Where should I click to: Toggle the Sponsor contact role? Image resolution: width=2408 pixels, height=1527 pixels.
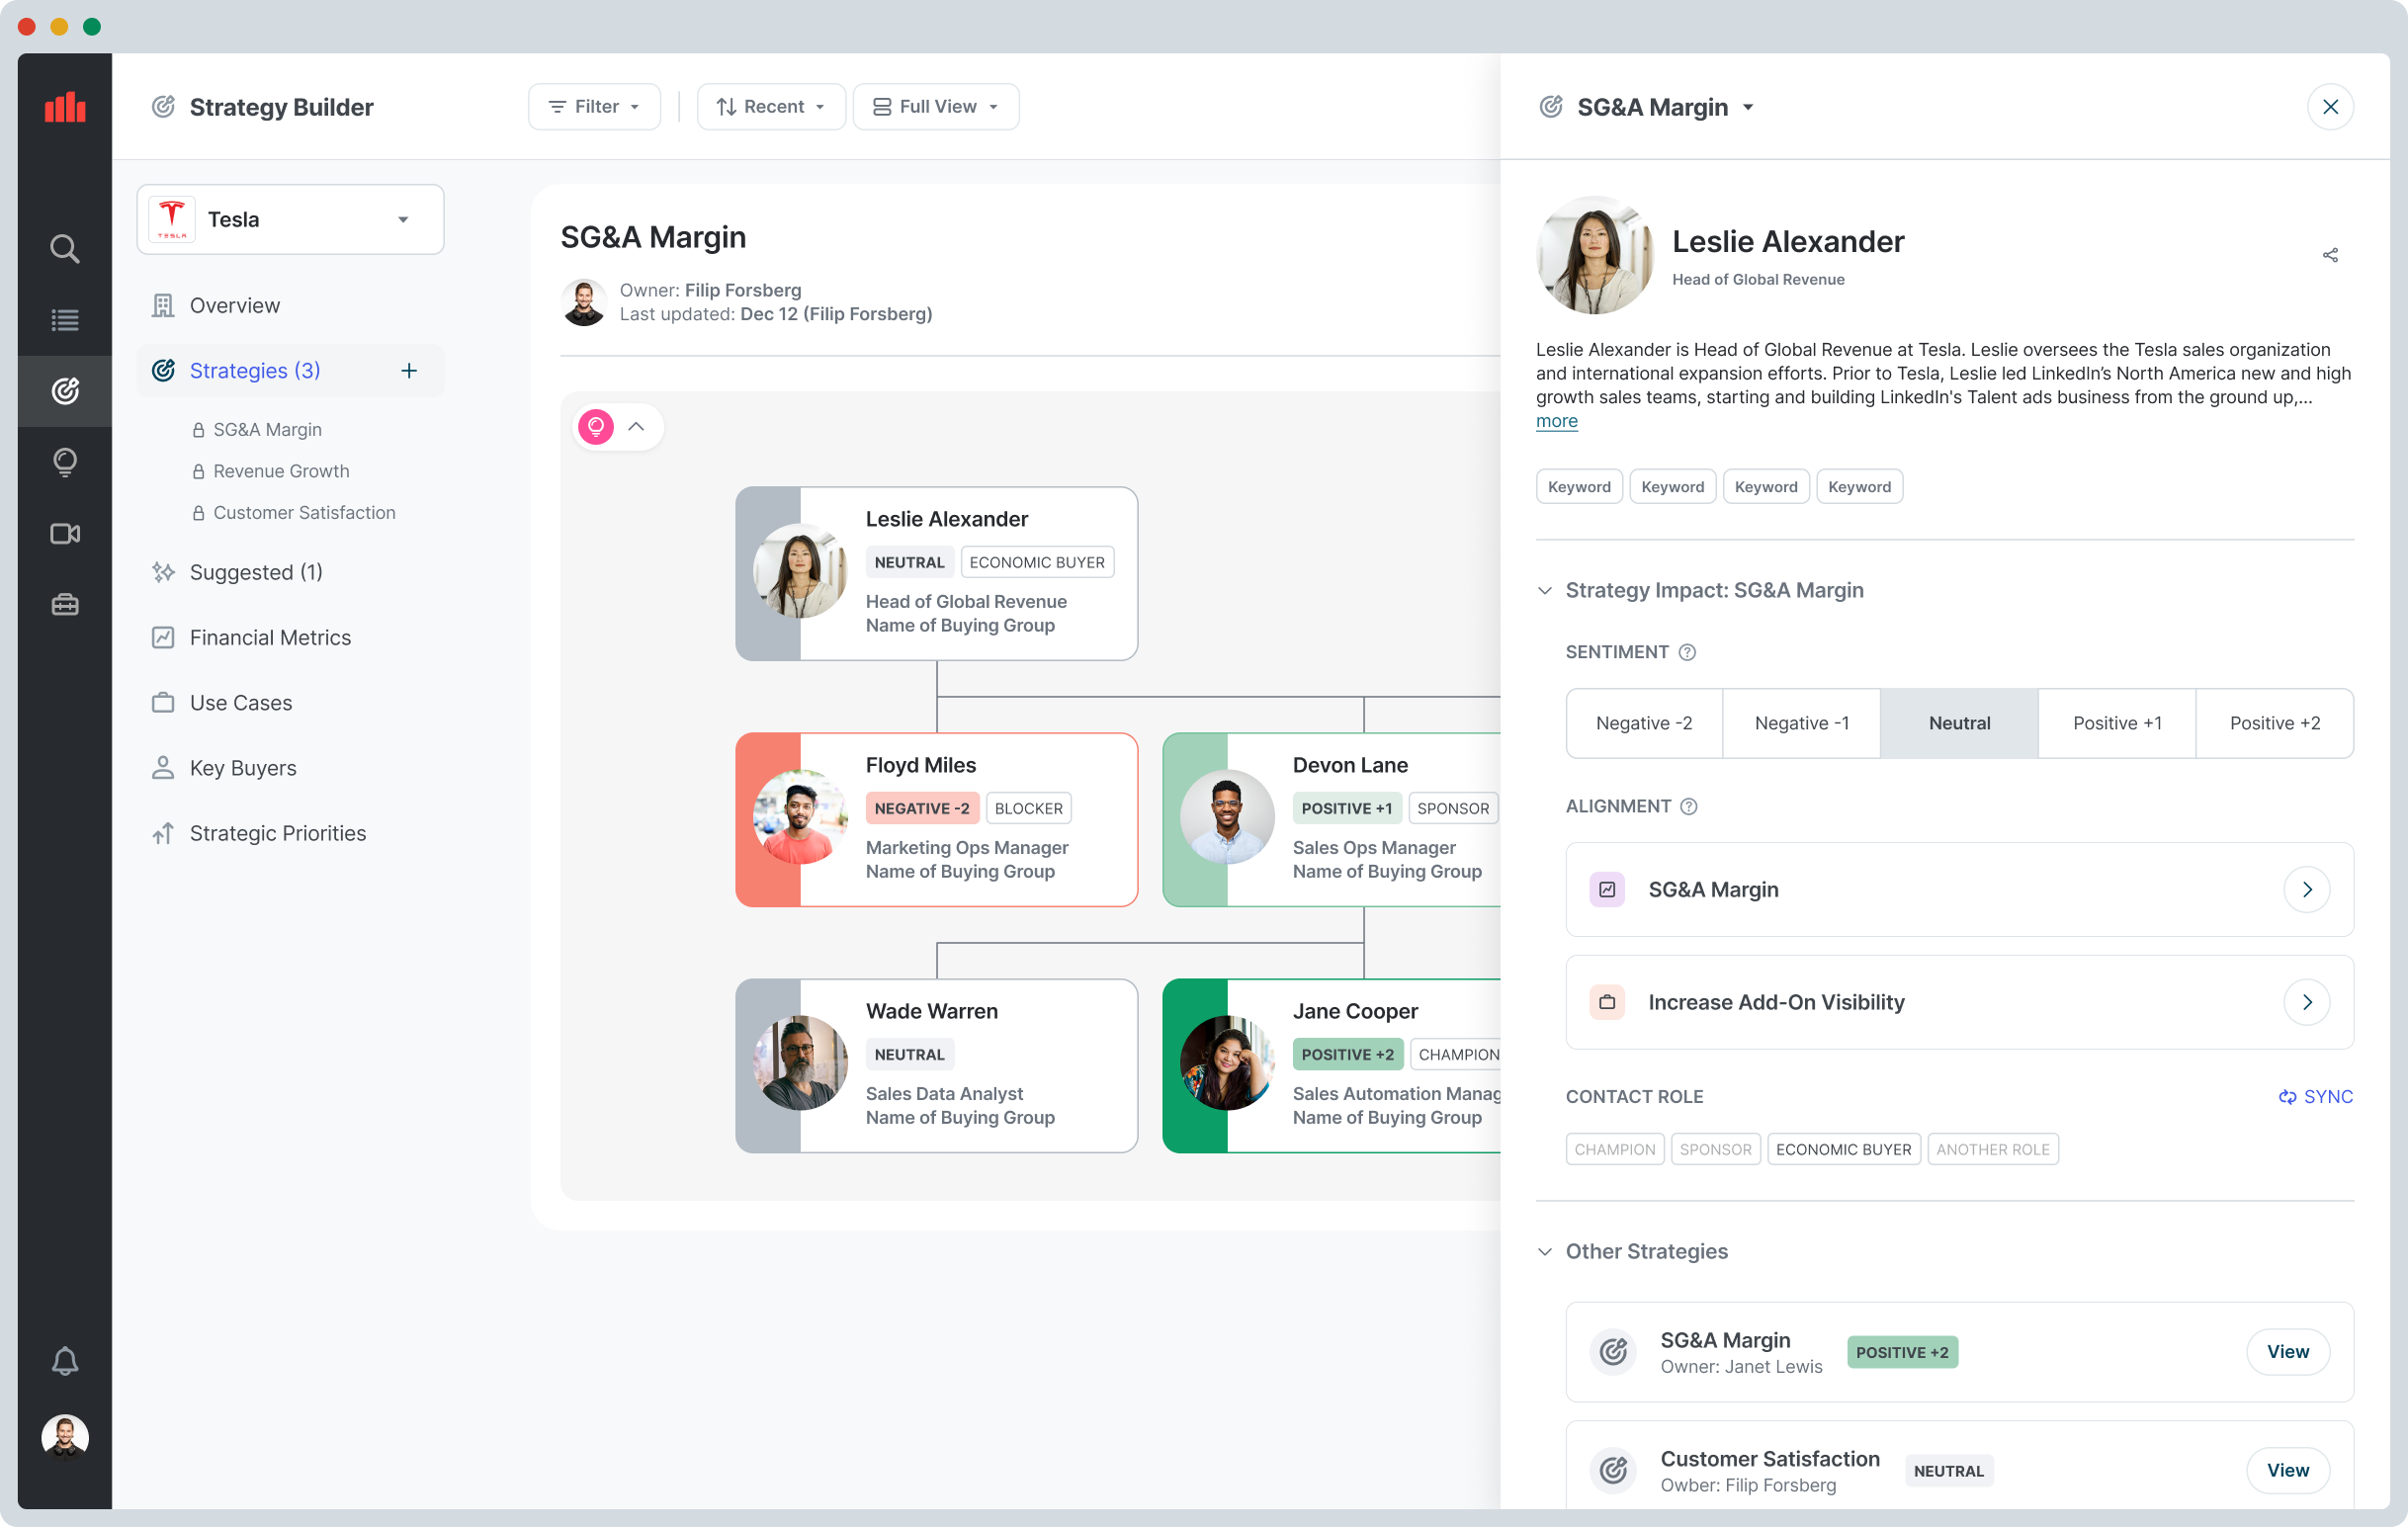[x=1715, y=1149]
